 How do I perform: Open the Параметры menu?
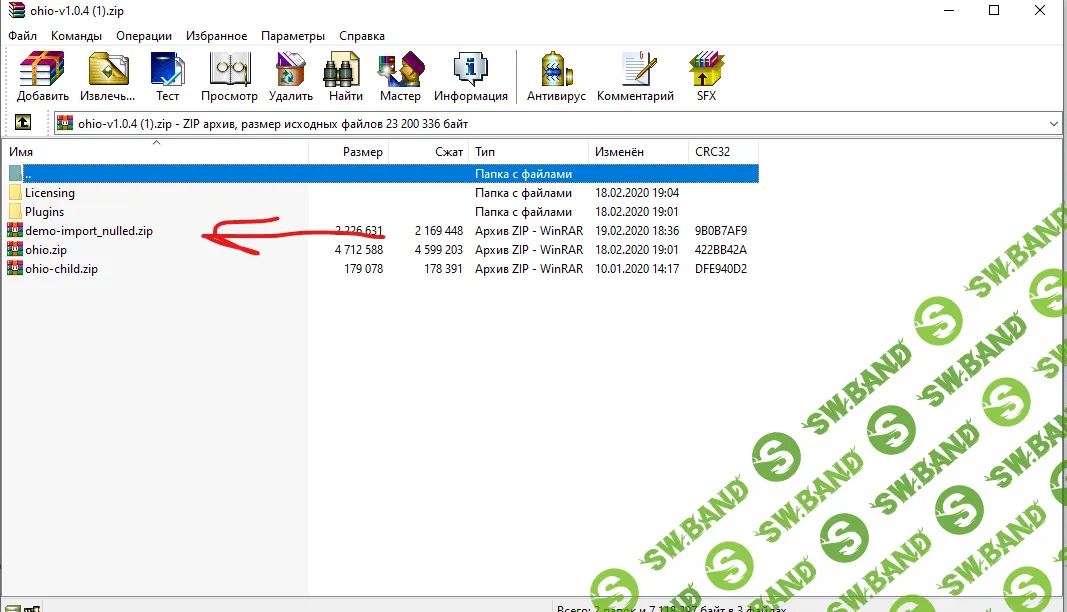pyautogui.click(x=293, y=36)
